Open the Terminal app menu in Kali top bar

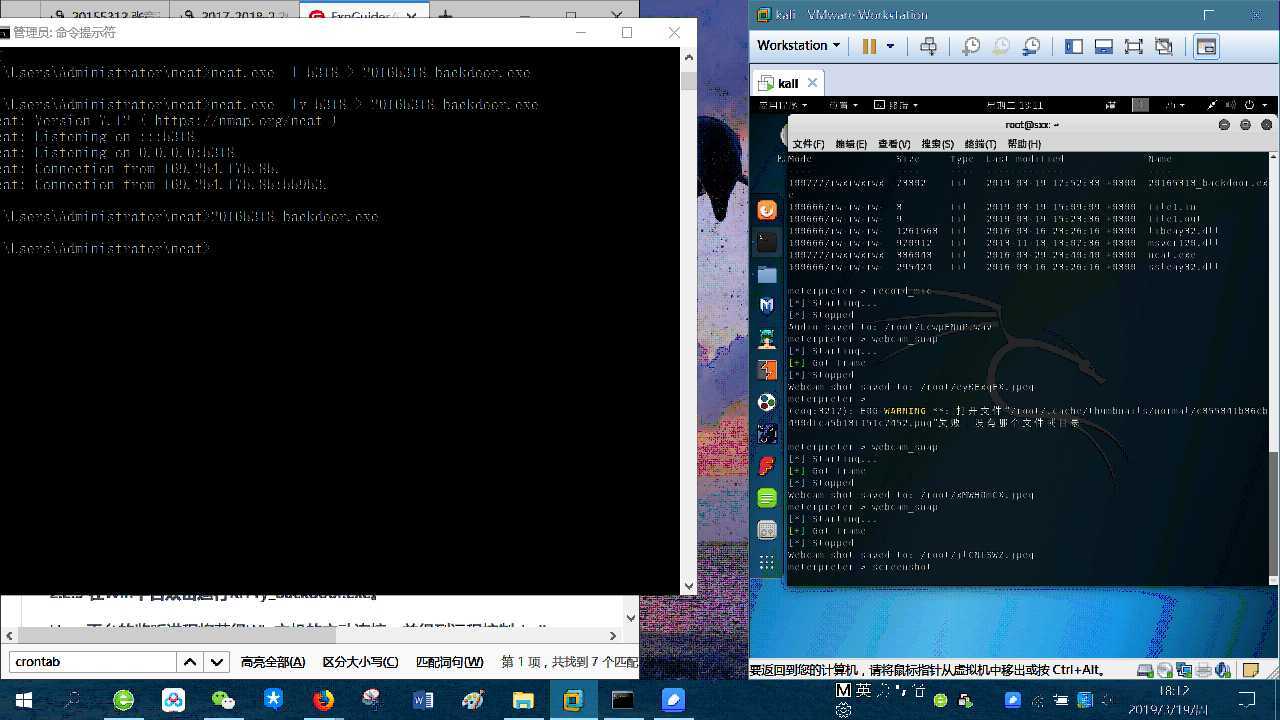(896, 104)
